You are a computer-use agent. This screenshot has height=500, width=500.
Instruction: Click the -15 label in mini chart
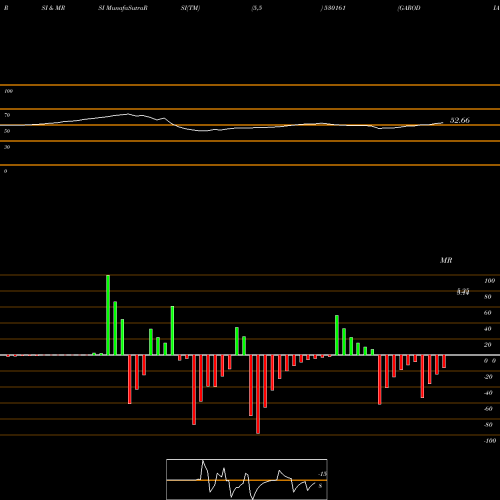(323, 474)
